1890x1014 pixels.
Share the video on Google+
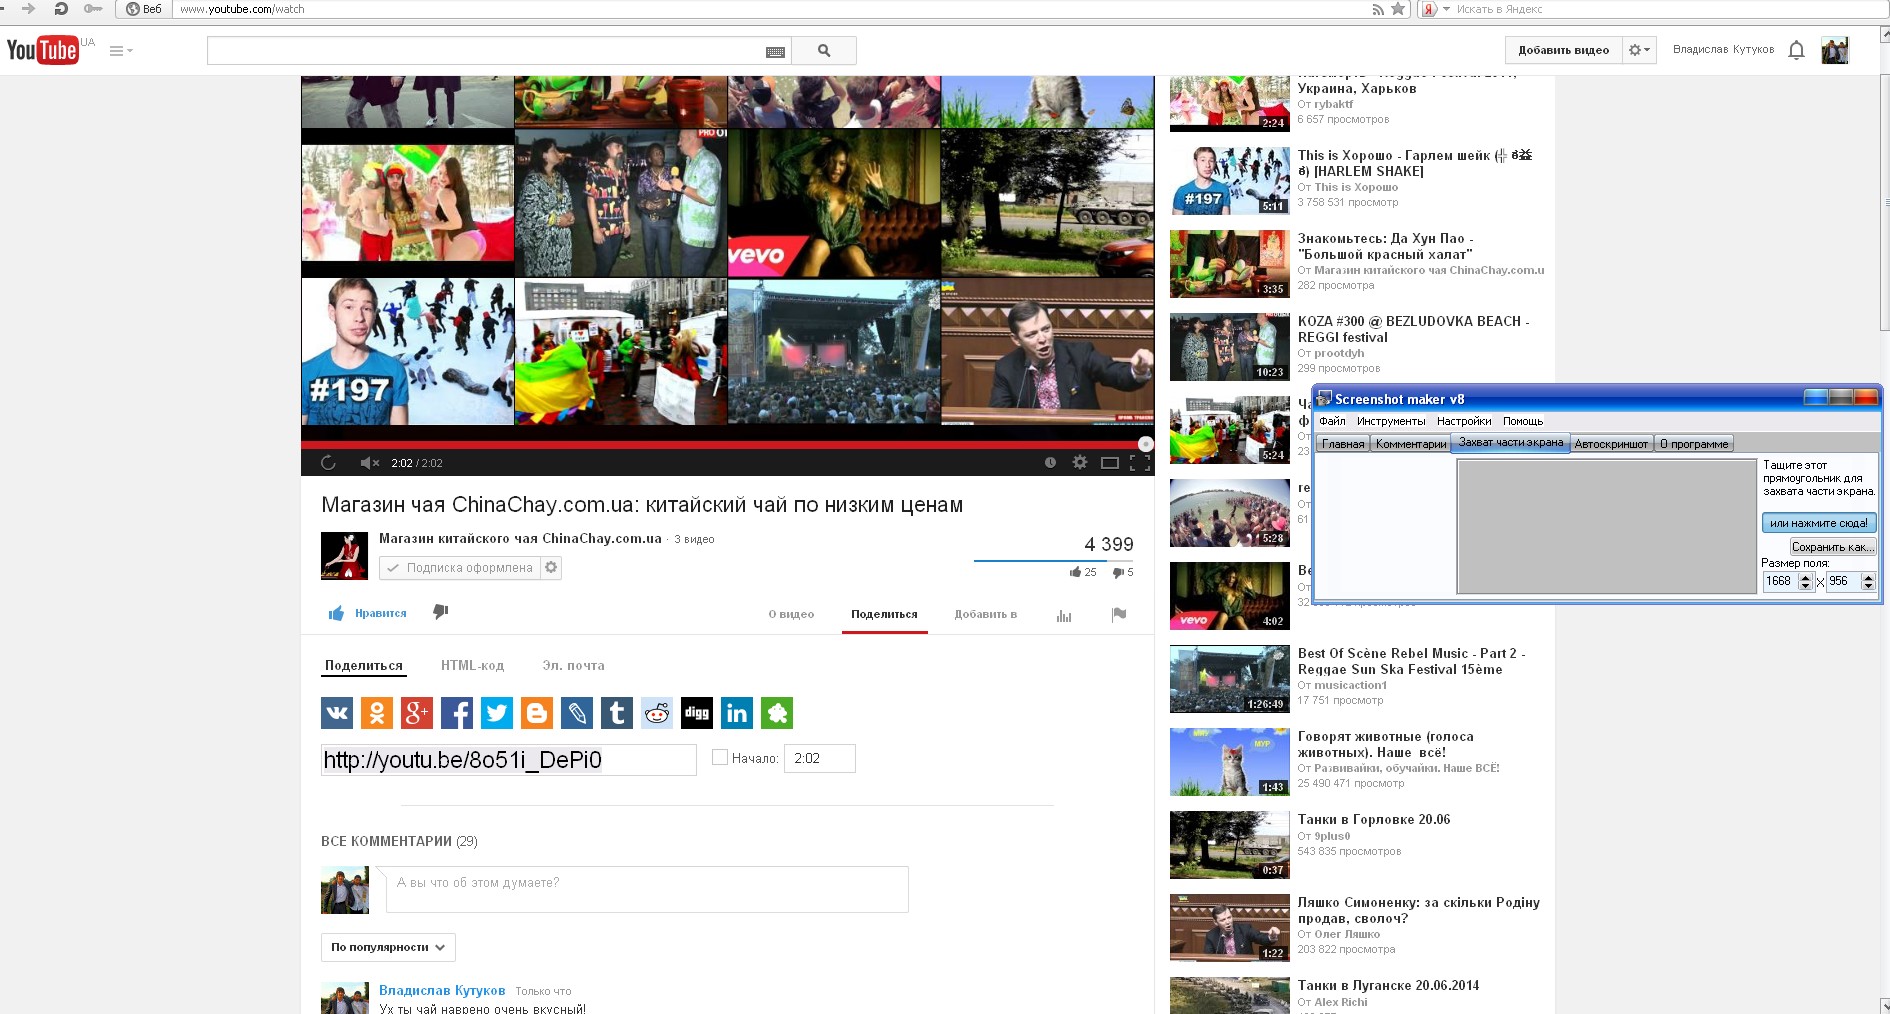(417, 713)
